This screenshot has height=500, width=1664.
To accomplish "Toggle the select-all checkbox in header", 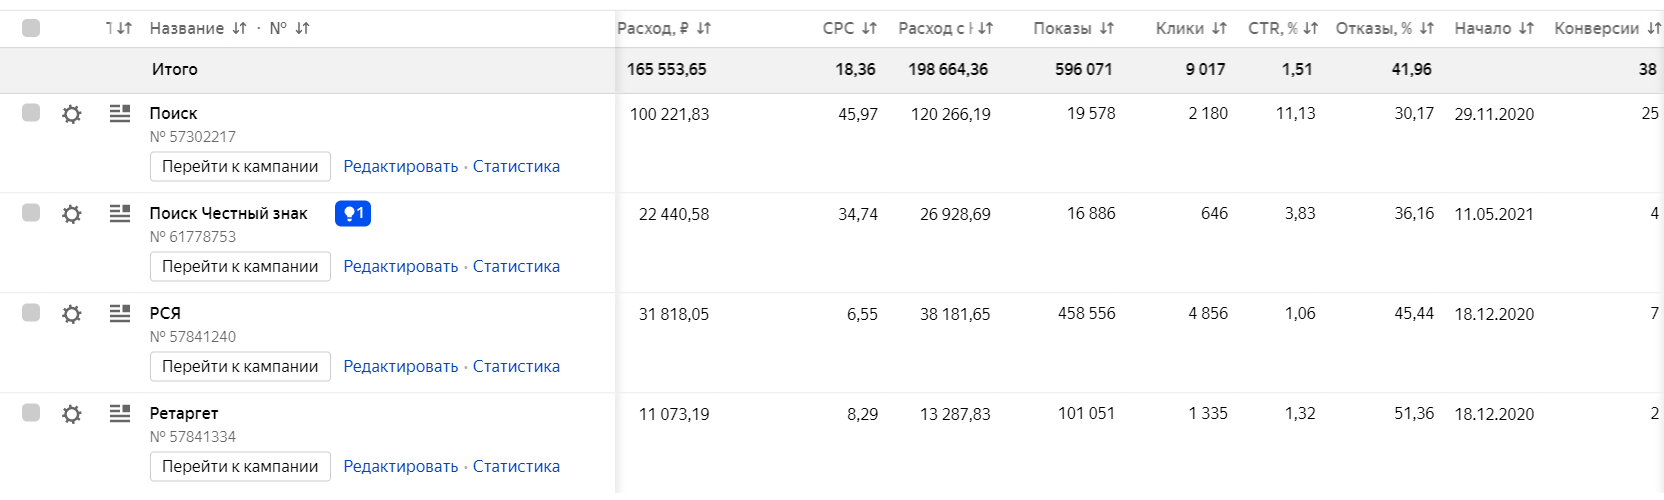I will [x=31, y=28].
